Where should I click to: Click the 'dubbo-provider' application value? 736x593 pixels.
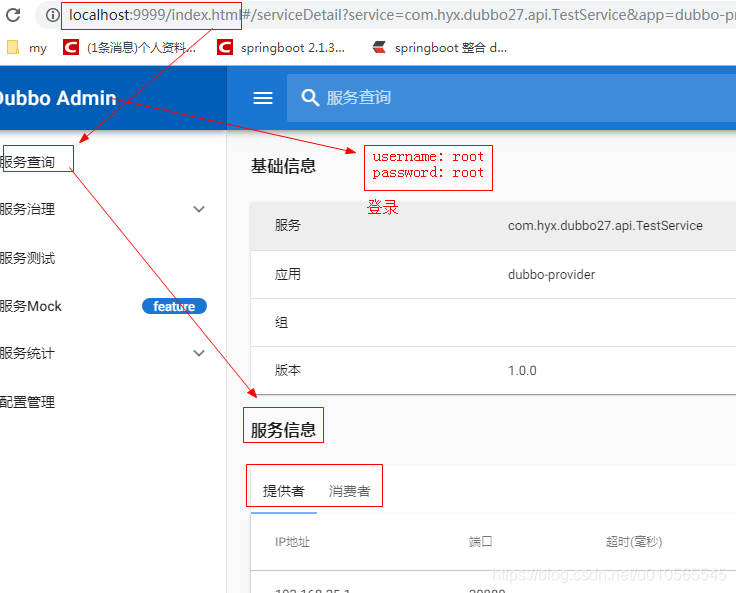point(552,275)
